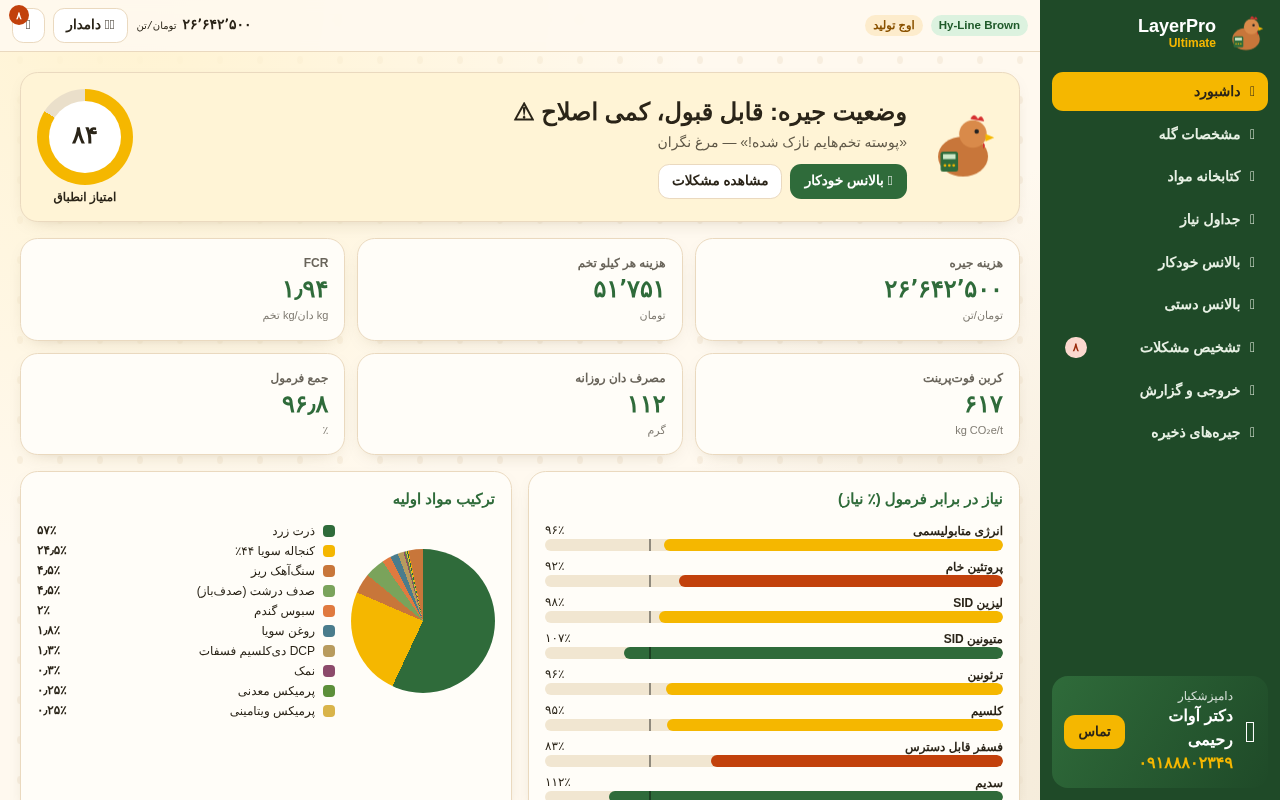The width and height of the screenshot is (1280, 800).
Task: Click icon beside خروجی و گزارش
Action: [1252, 390]
